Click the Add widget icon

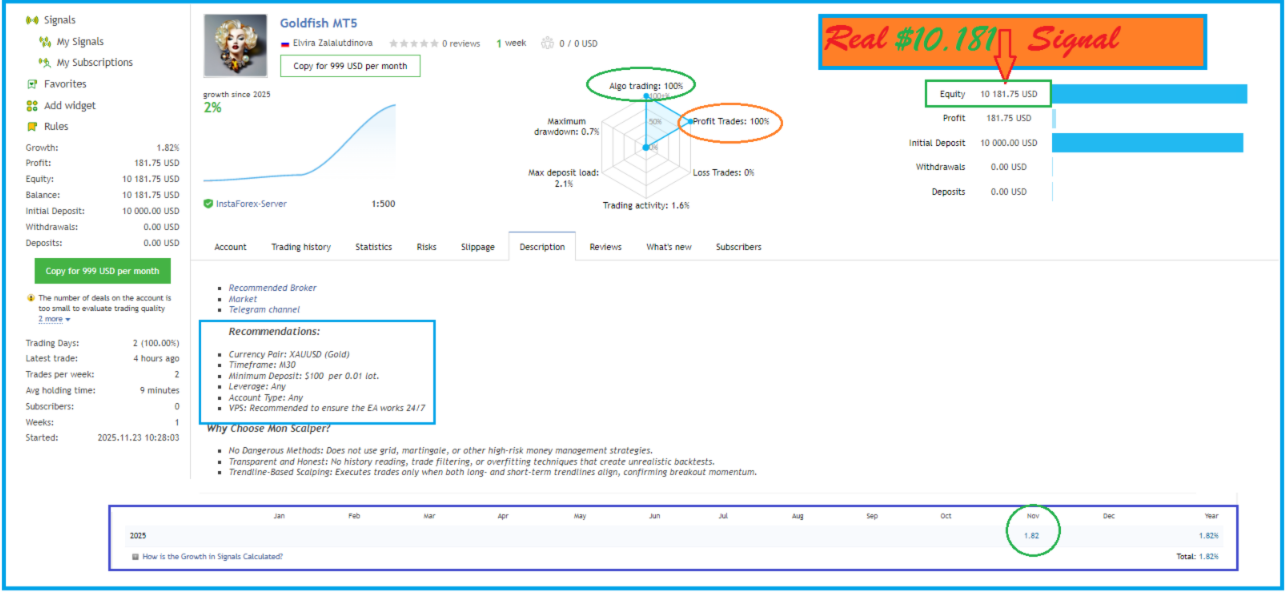click(32, 106)
